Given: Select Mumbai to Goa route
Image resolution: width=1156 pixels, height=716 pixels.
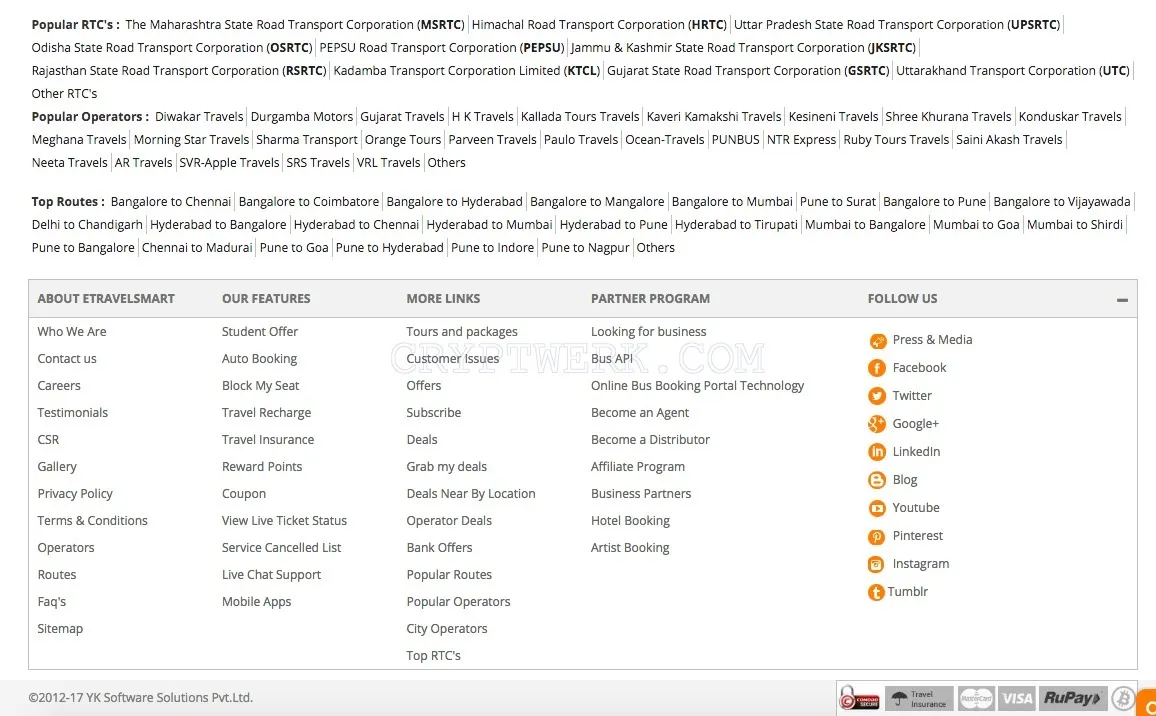Looking at the screenshot, I should tap(976, 224).
